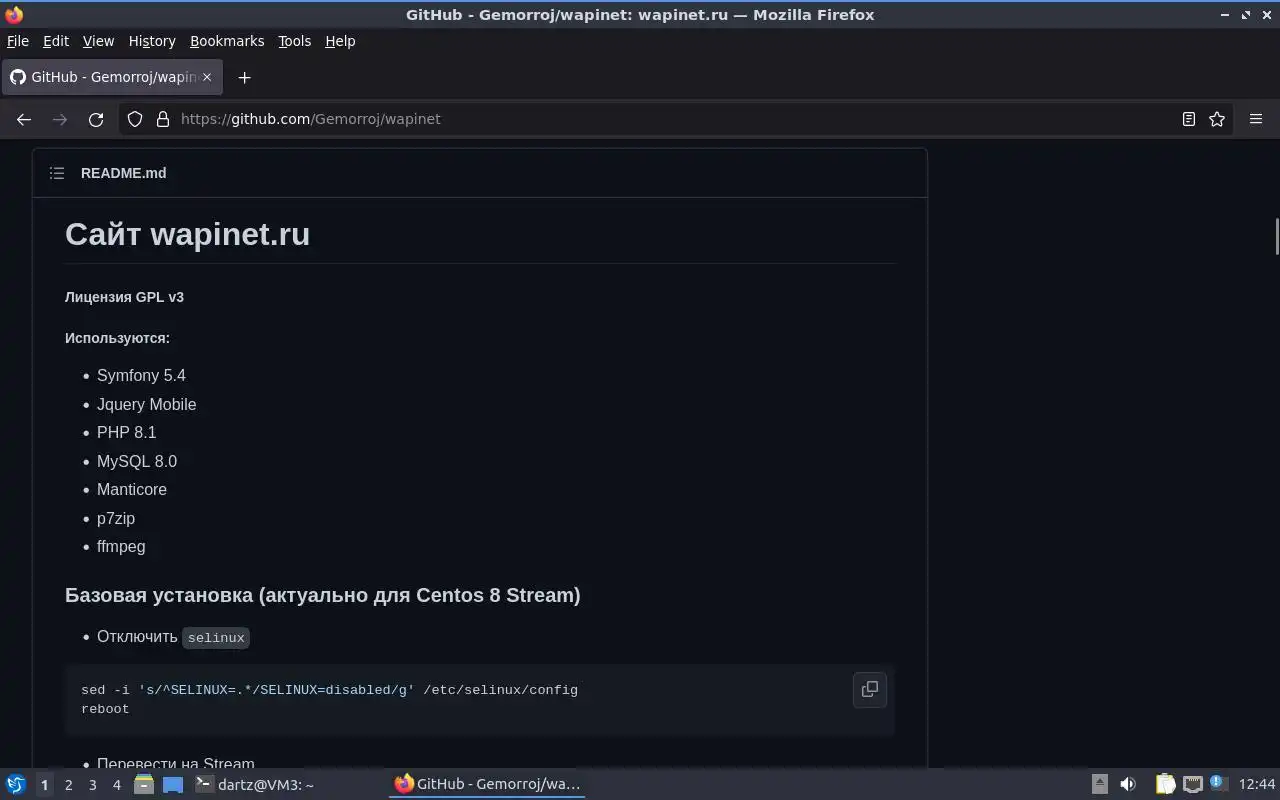Copy the sed command code block
Screen dimensions: 1280x800
(870, 689)
